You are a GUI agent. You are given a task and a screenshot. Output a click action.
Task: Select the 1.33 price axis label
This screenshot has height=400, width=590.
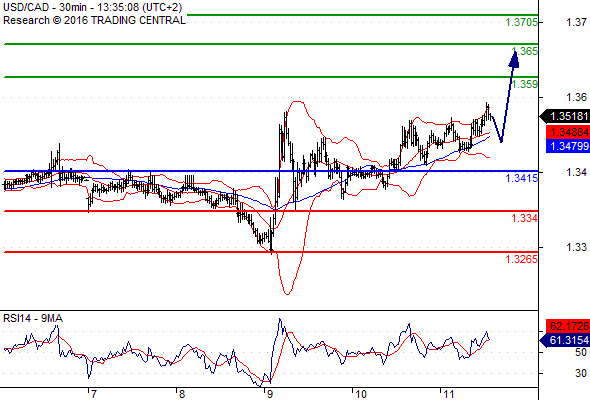[576, 247]
